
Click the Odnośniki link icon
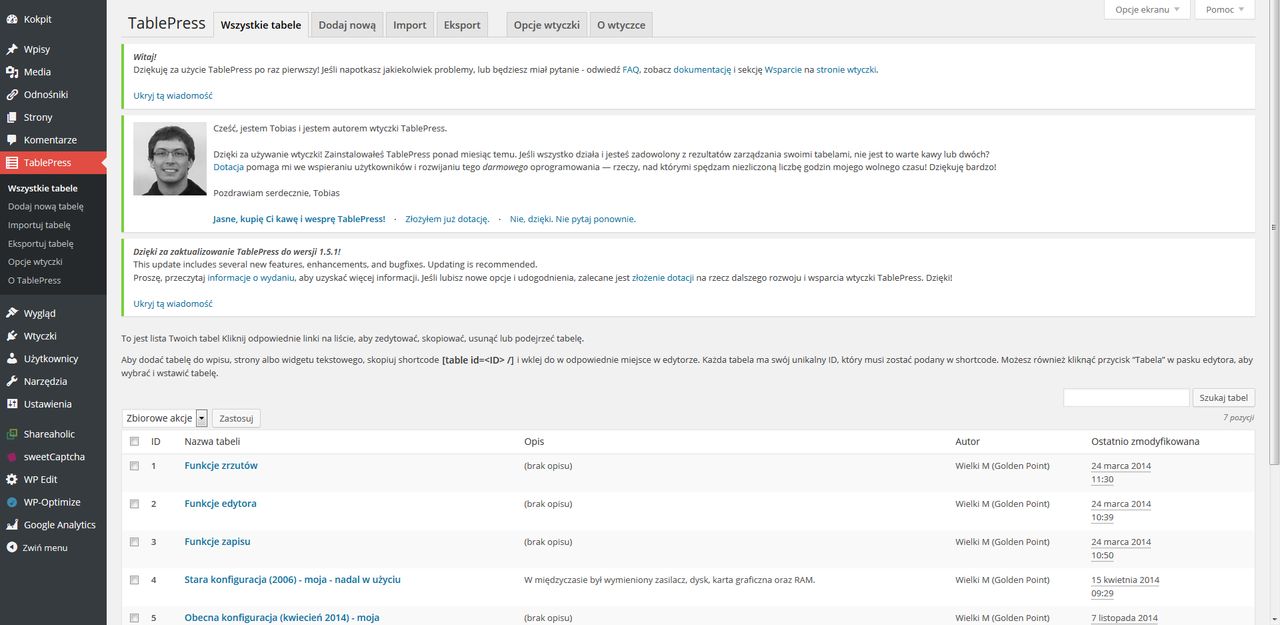pos(12,95)
